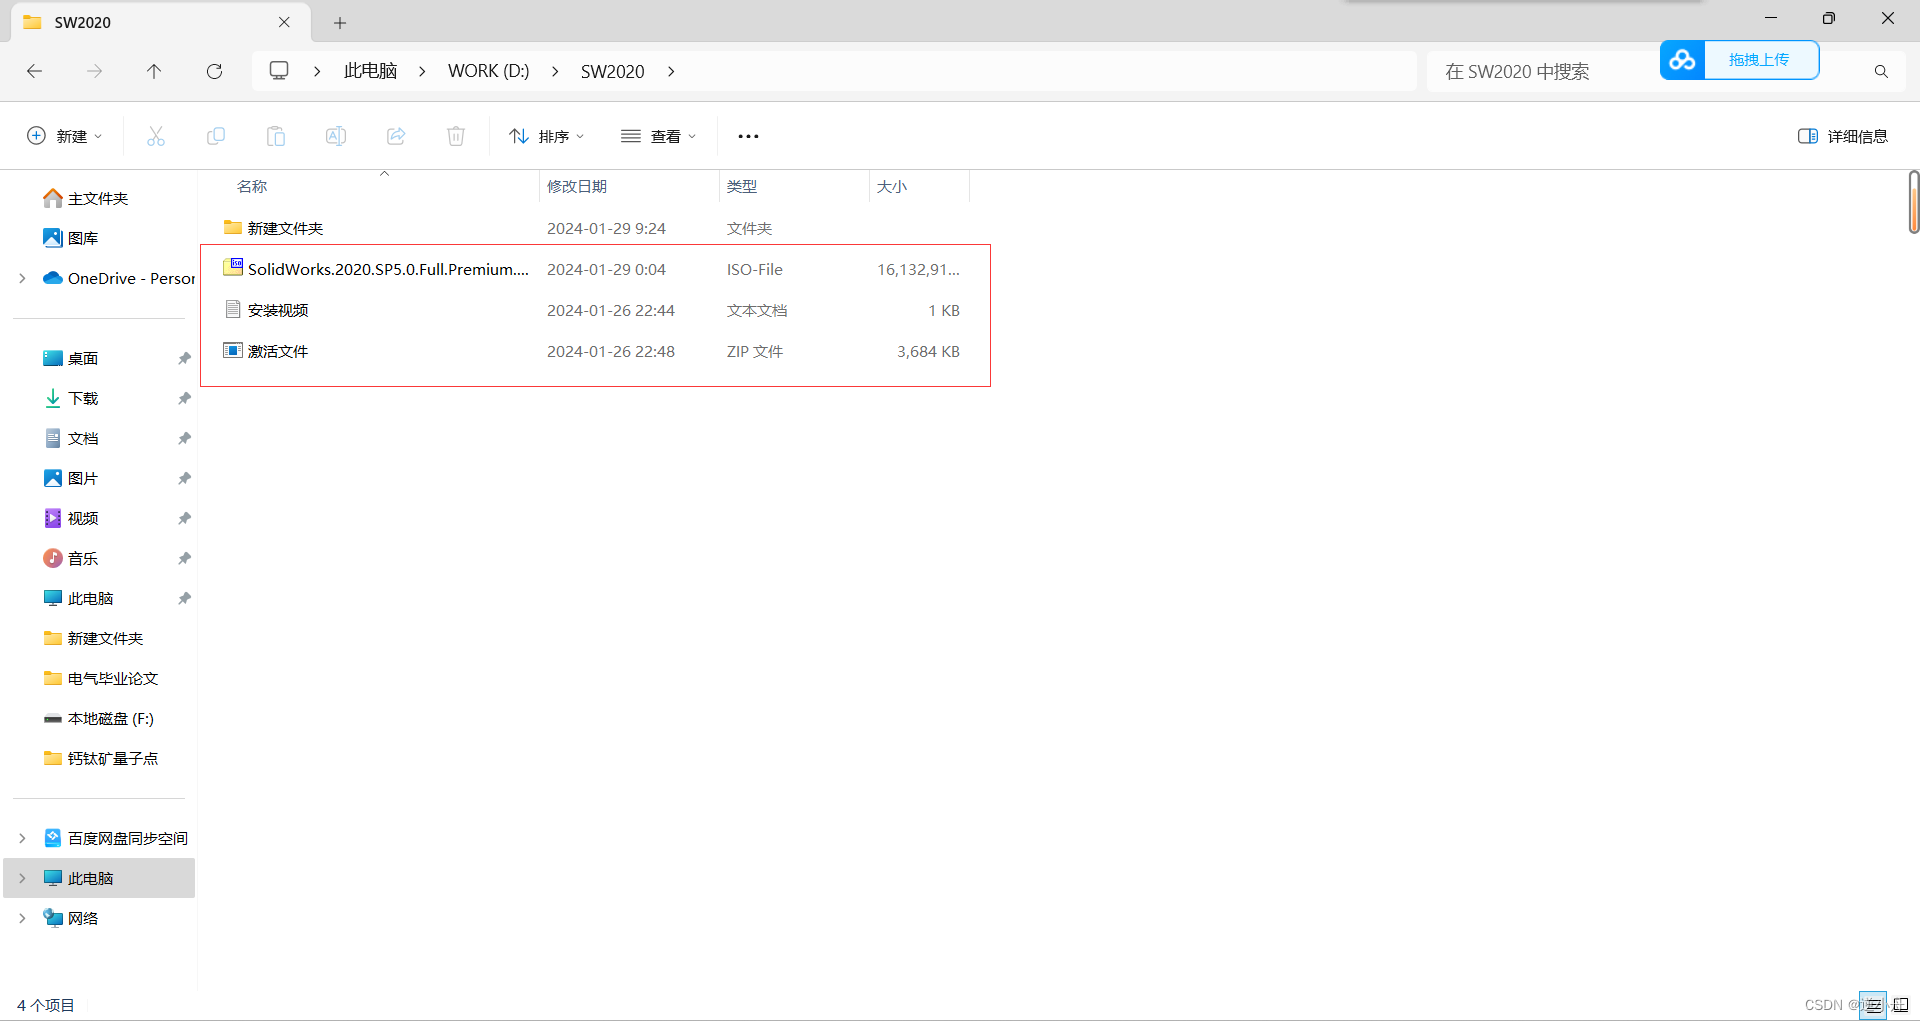
Task: Select the 安装视频 text document
Action: tap(594, 310)
